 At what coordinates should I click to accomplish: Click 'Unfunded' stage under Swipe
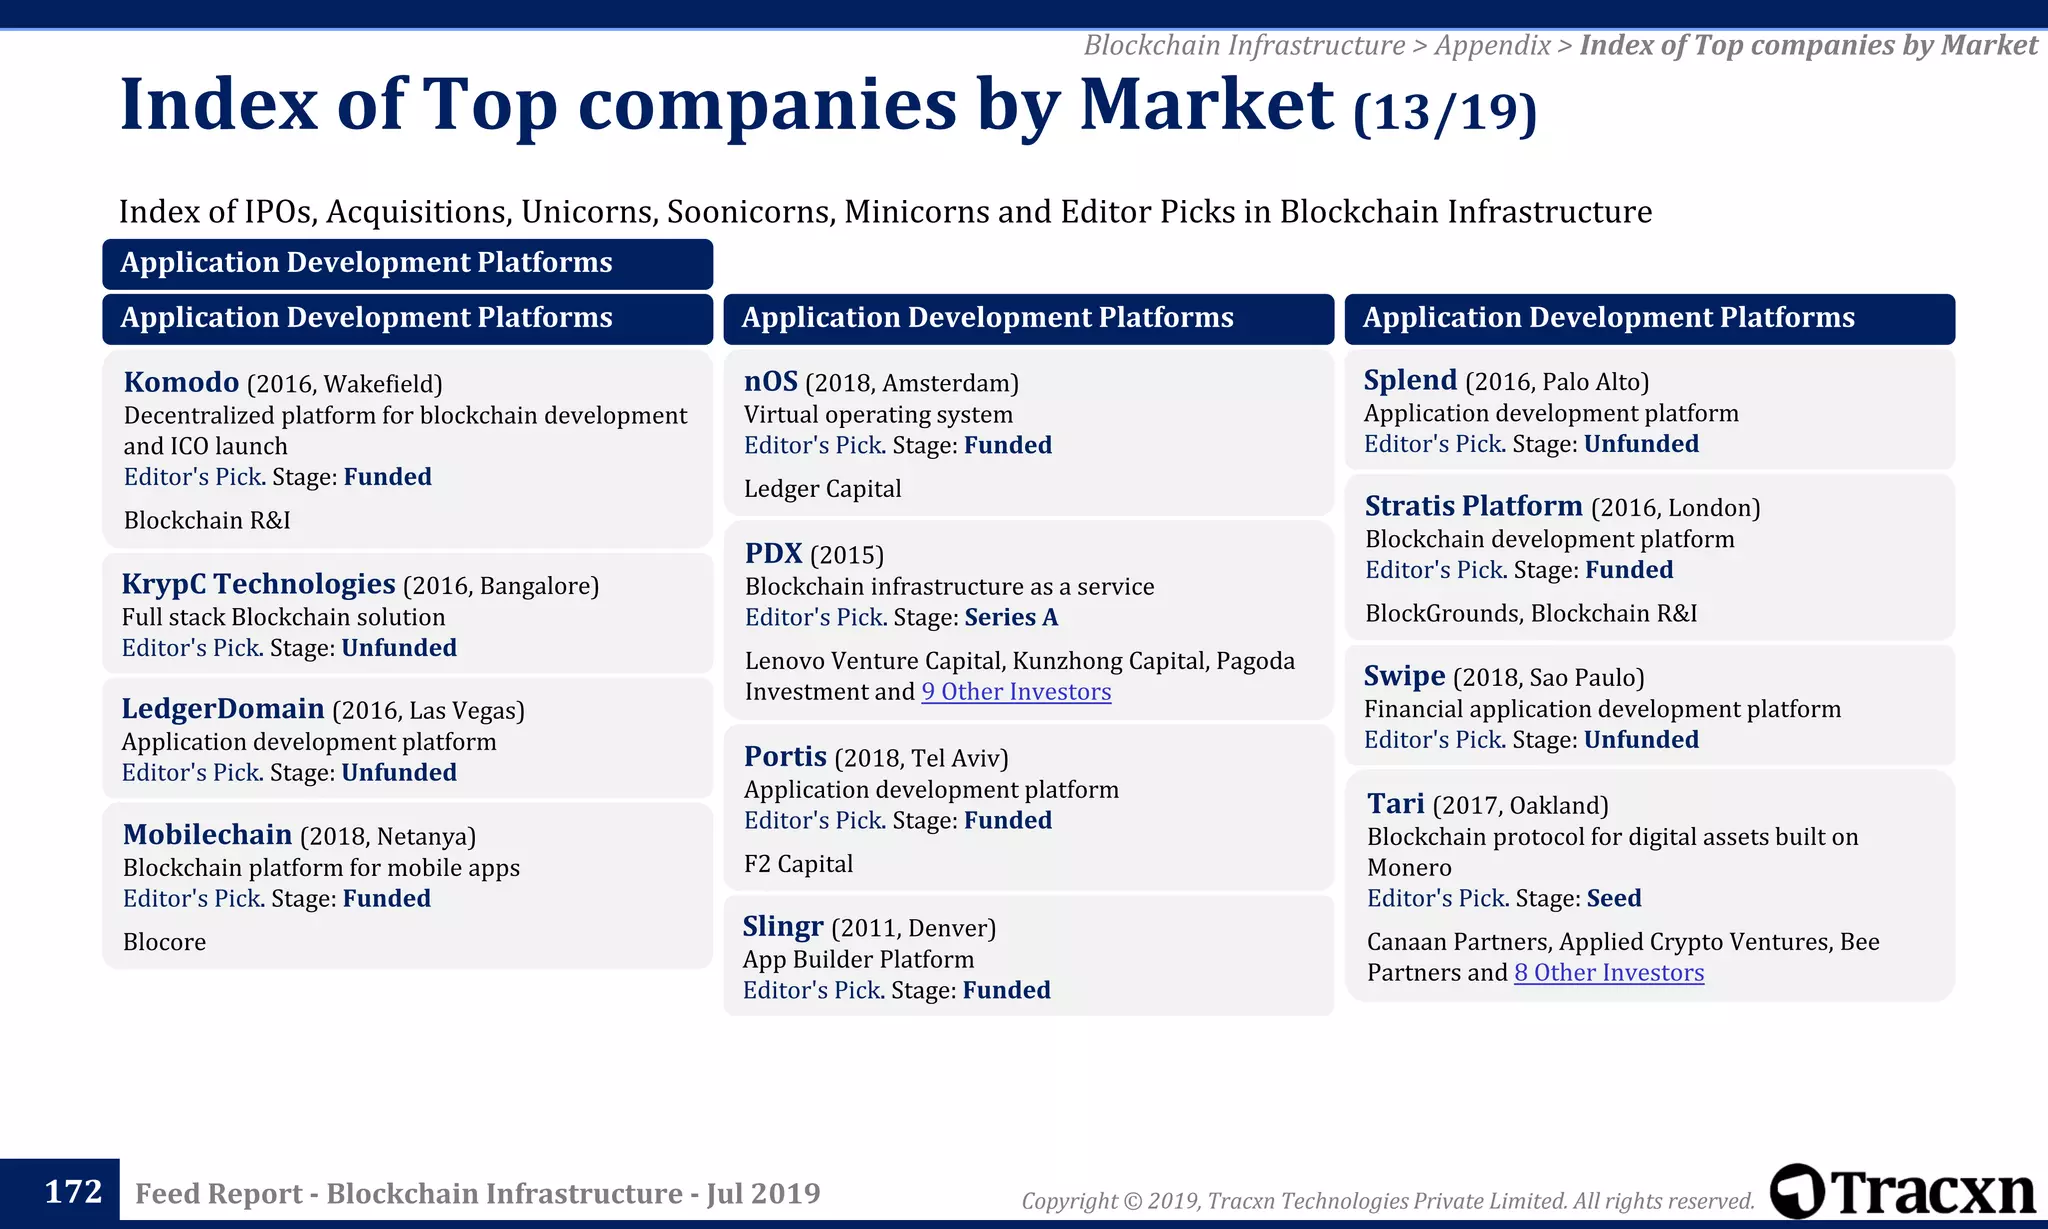1642,739
